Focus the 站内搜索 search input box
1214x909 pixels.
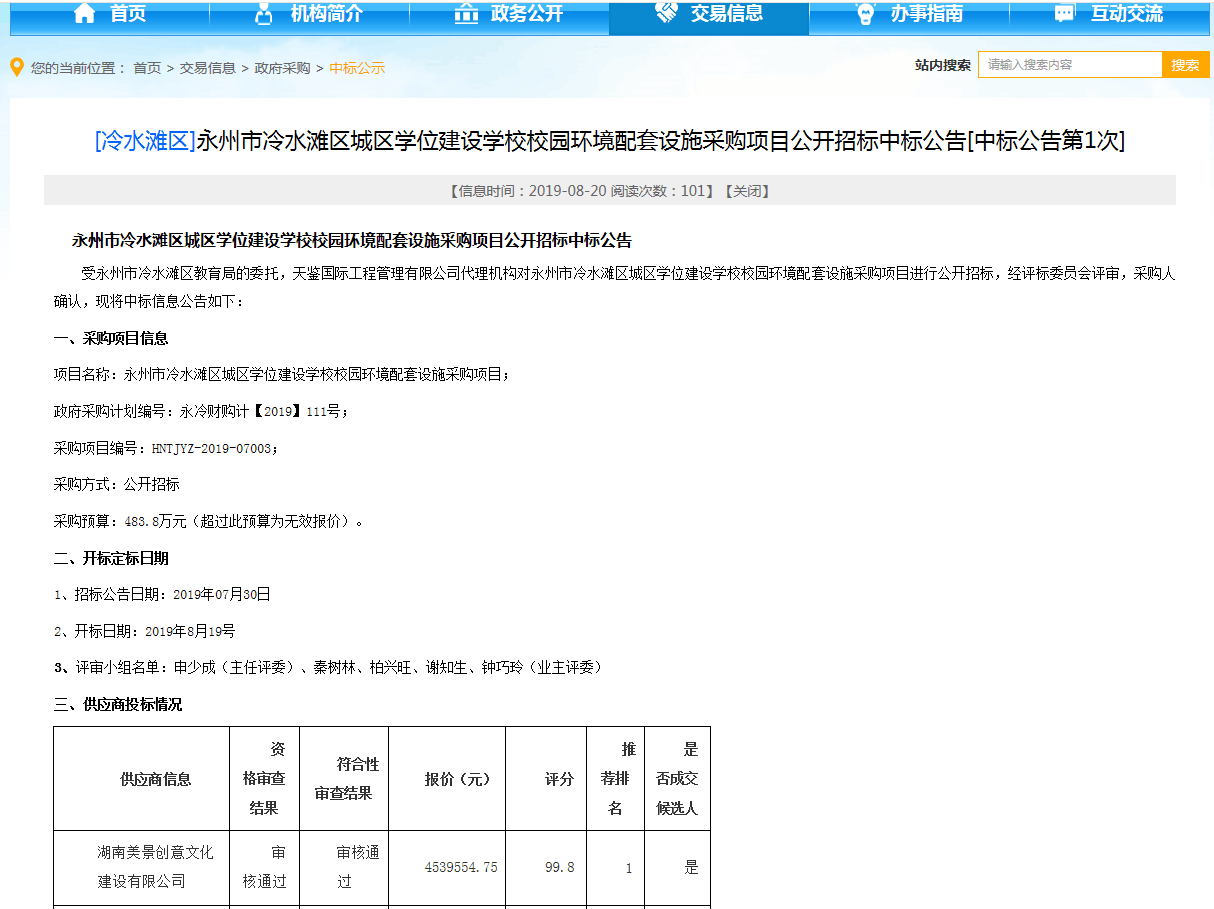(x=1069, y=65)
